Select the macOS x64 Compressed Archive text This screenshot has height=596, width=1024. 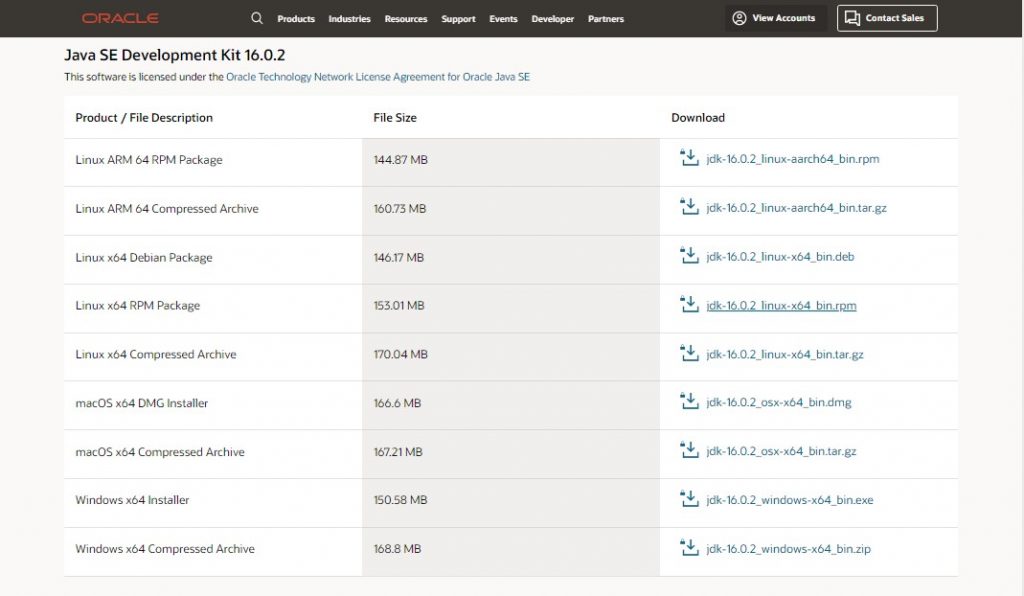(160, 452)
